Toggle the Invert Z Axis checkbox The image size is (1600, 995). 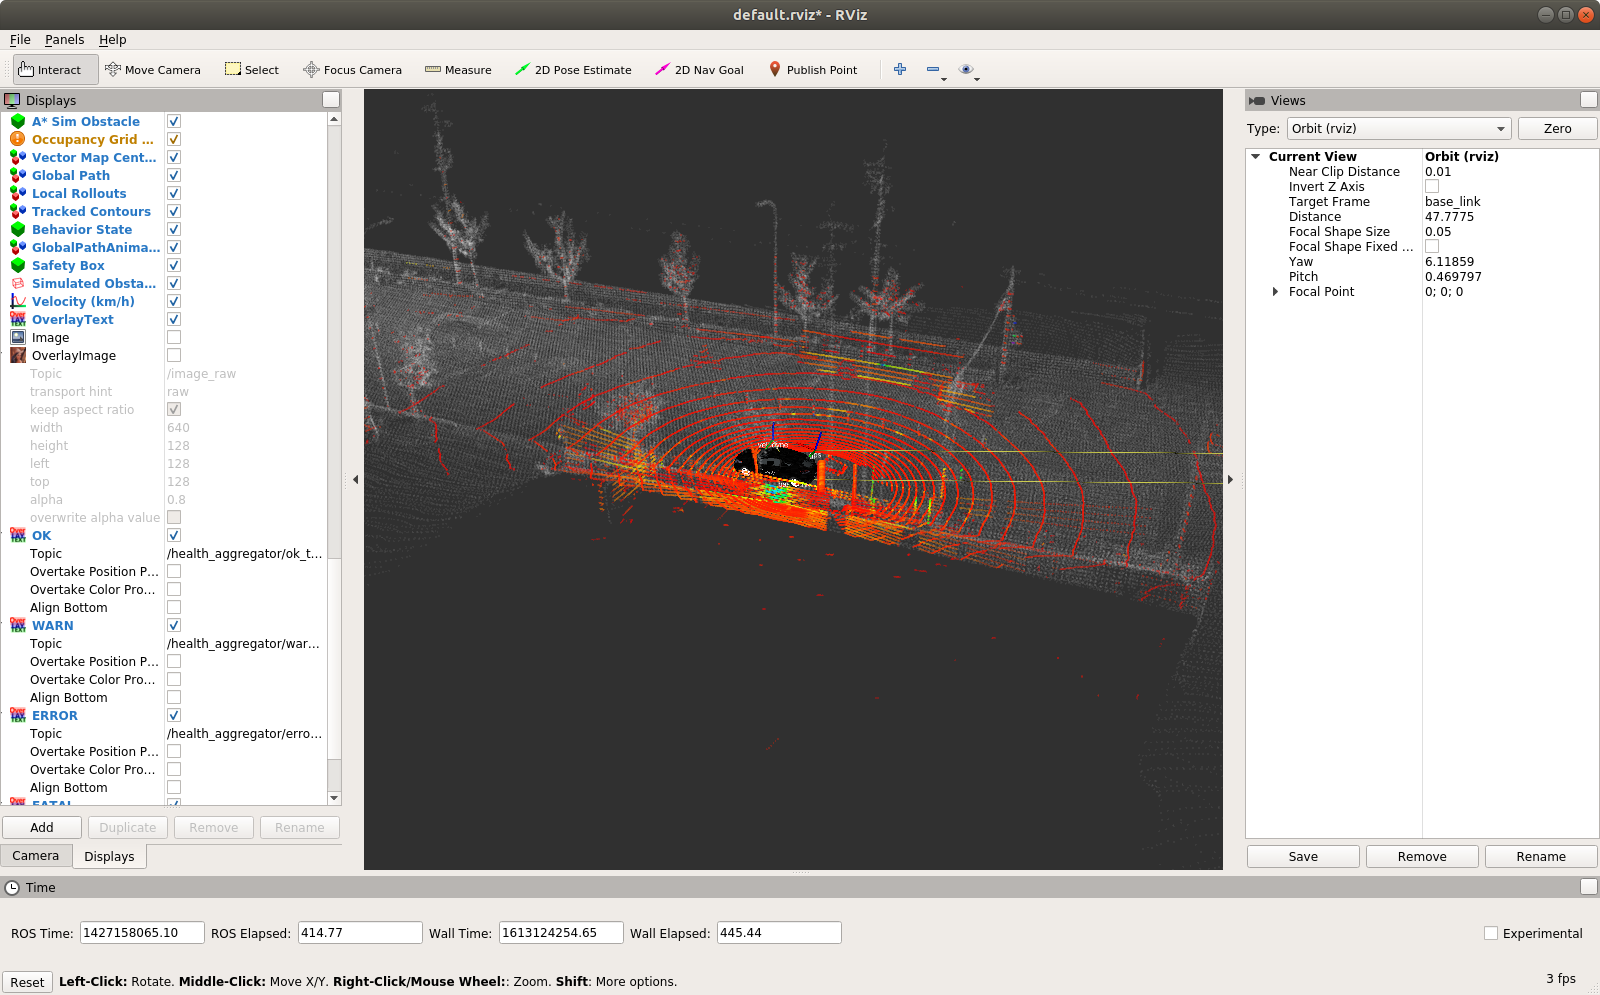[x=1432, y=186]
